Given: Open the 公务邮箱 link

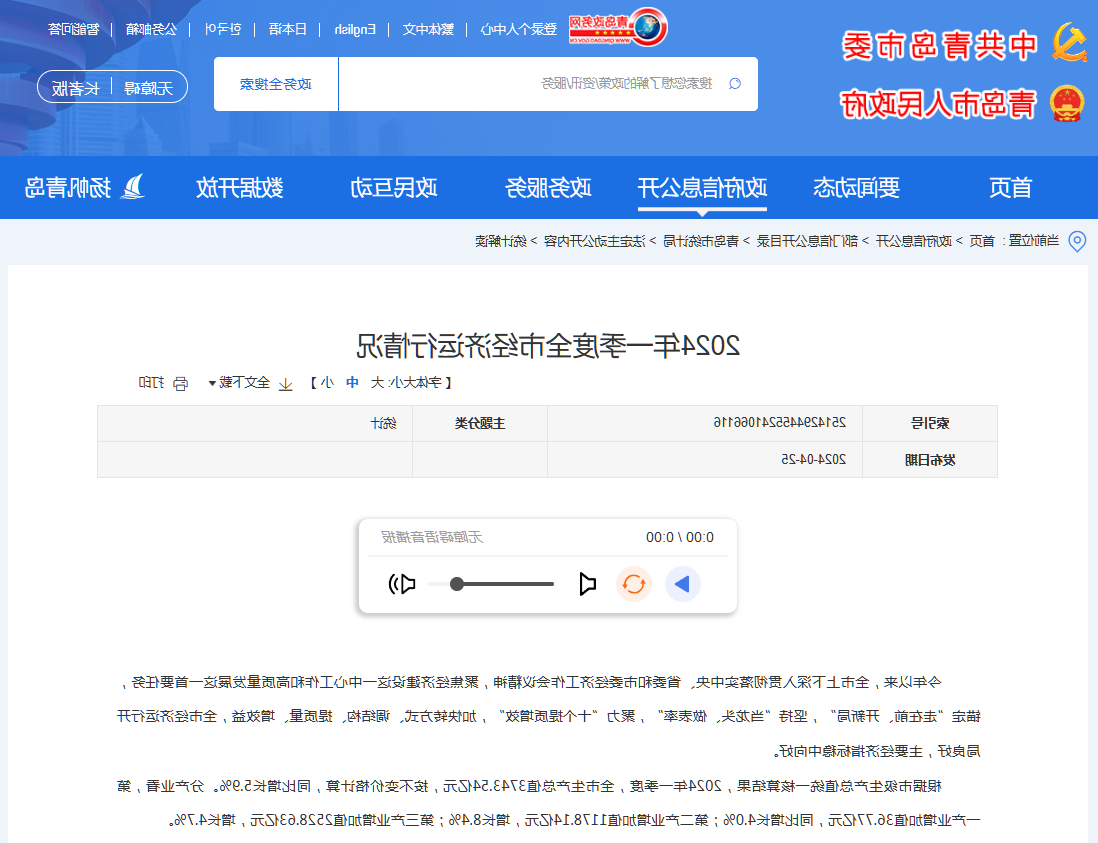Looking at the screenshot, I should pyautogui.click(x=151, y=29).
